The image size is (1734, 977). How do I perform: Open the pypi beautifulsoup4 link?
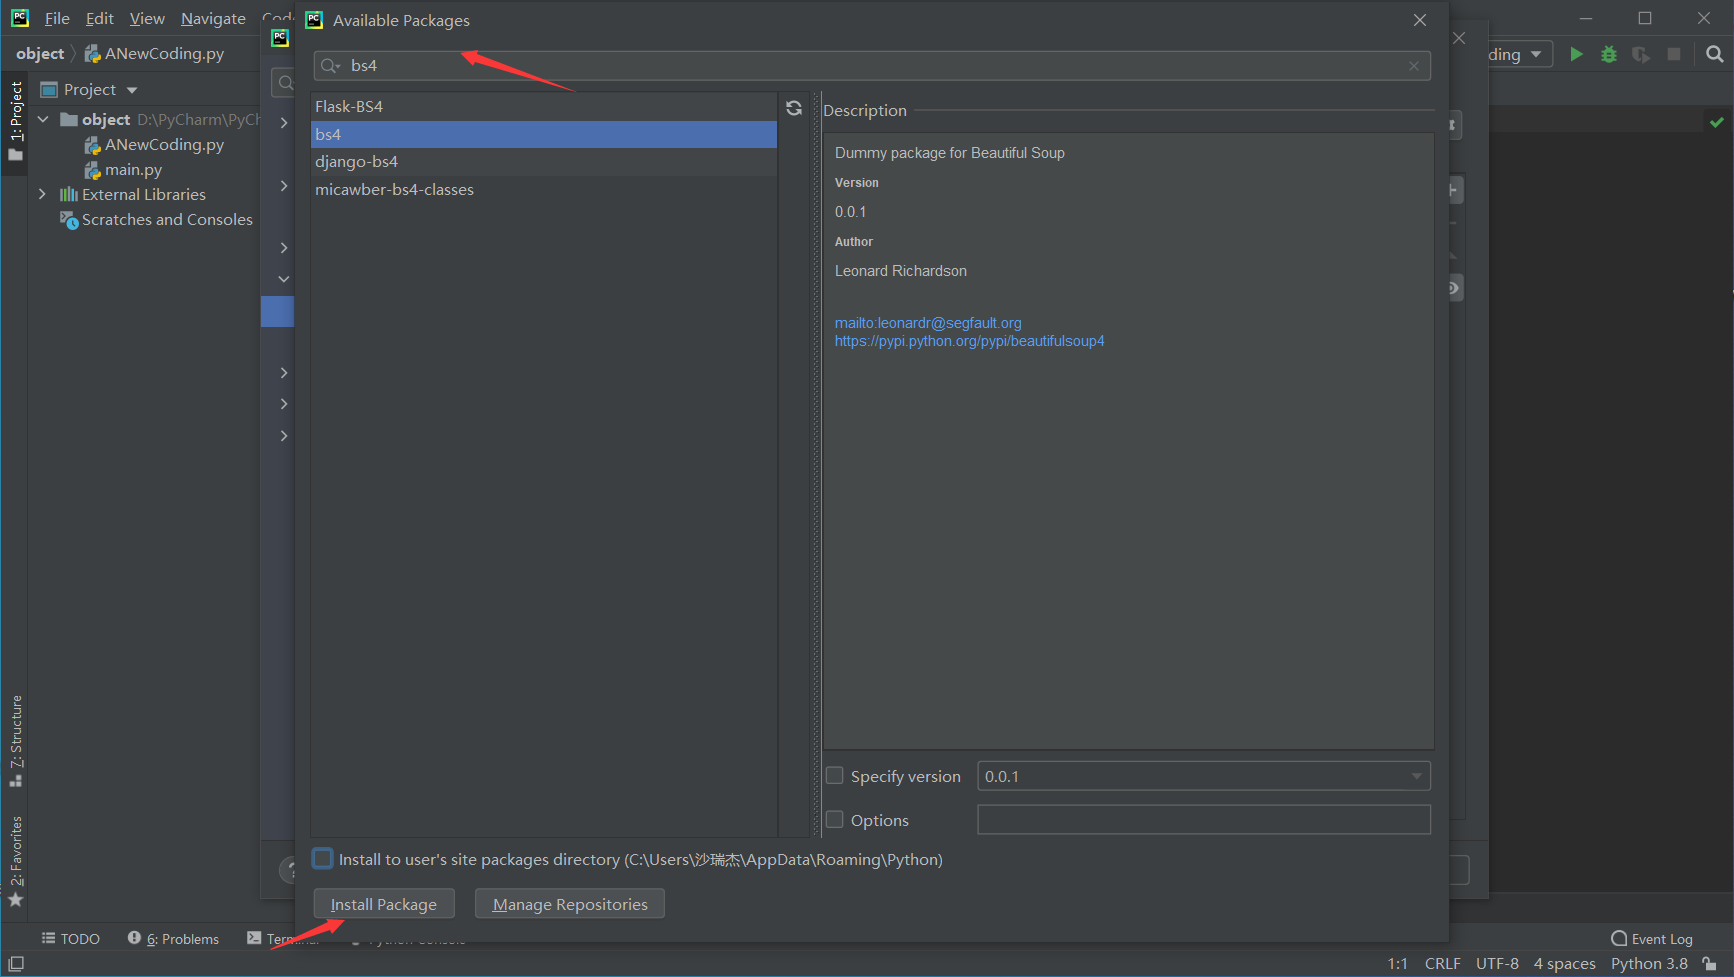coord(969,341)
